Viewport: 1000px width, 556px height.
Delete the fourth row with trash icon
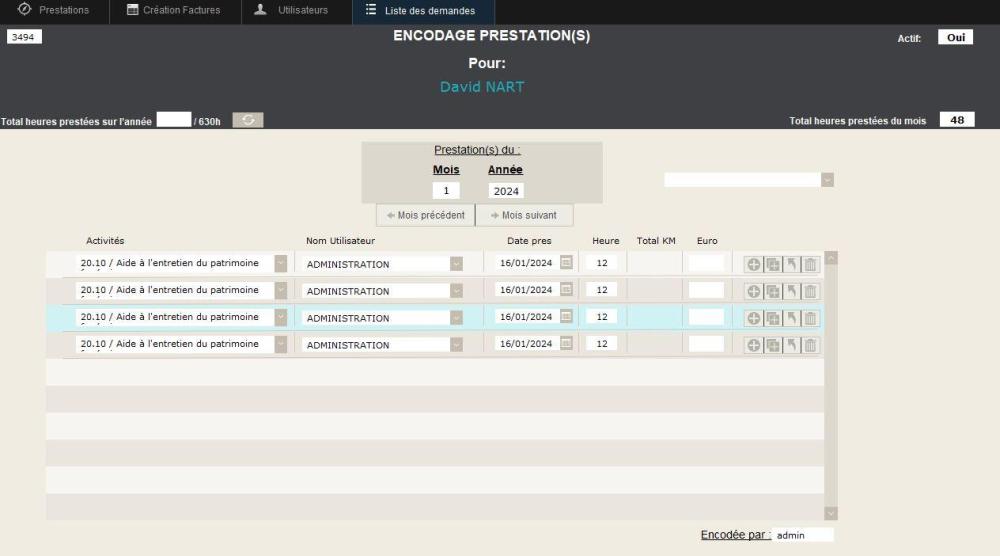pos(811,345)
